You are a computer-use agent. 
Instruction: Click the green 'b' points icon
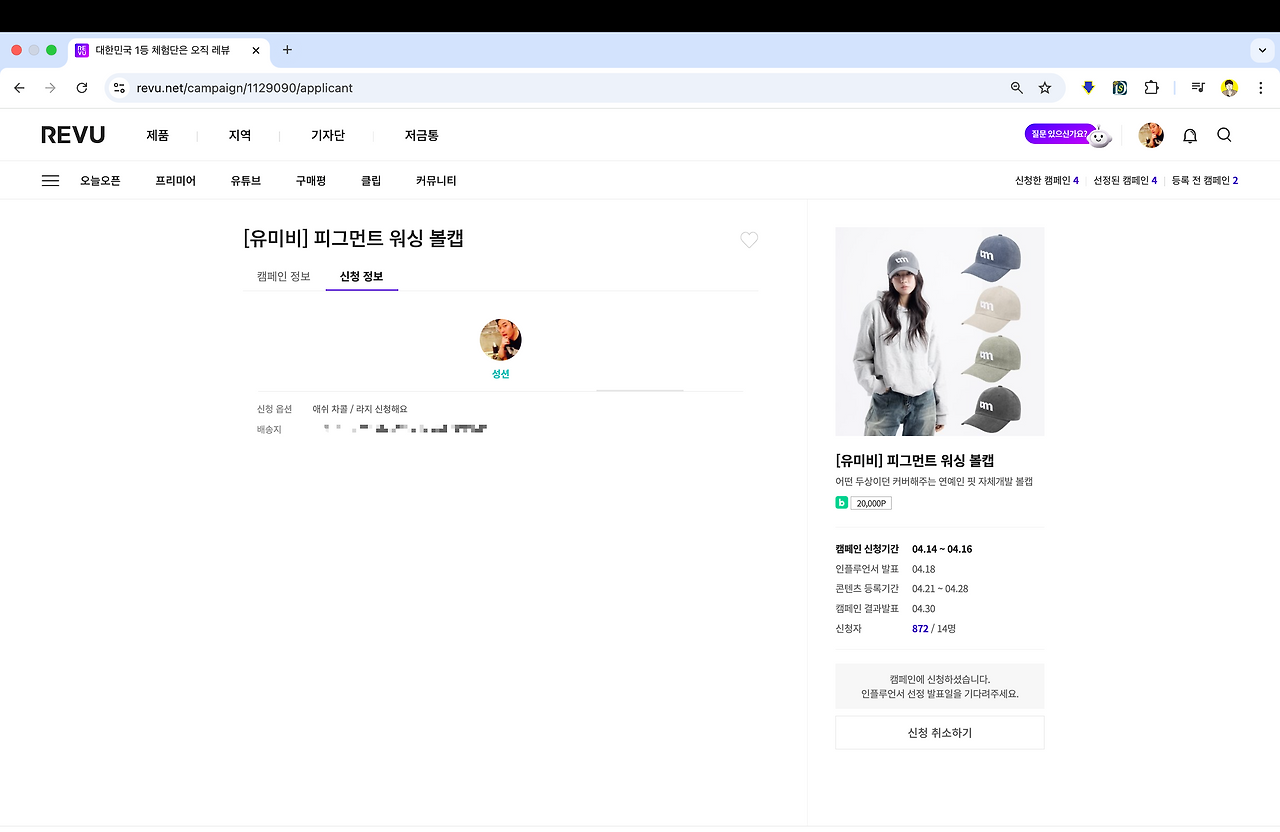842,502
